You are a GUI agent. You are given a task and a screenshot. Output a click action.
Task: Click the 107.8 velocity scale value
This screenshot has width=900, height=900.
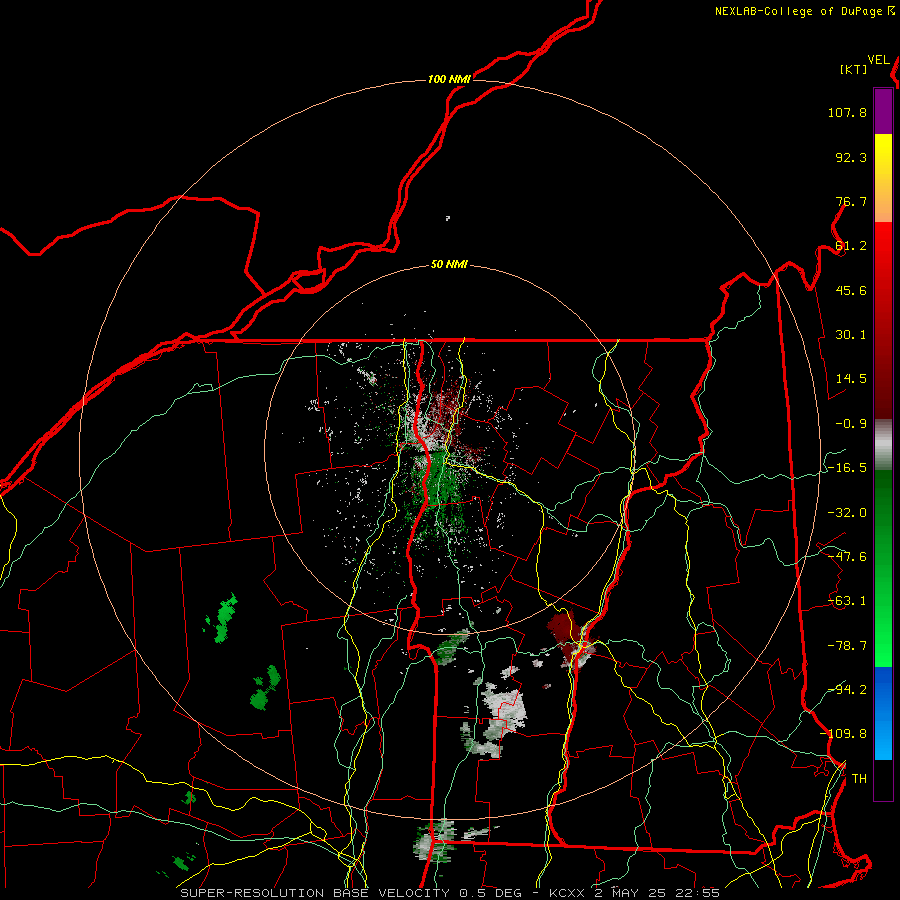coord(847,112)
